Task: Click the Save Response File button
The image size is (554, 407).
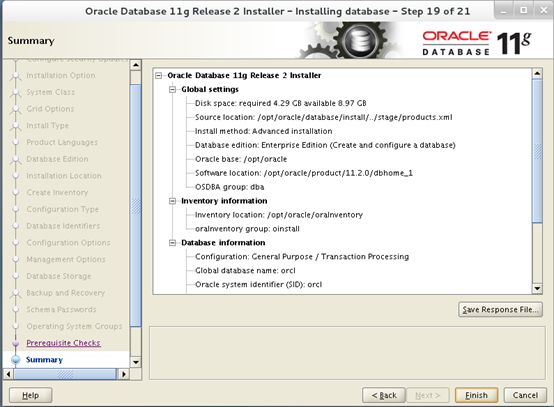Action: [500, 309]
